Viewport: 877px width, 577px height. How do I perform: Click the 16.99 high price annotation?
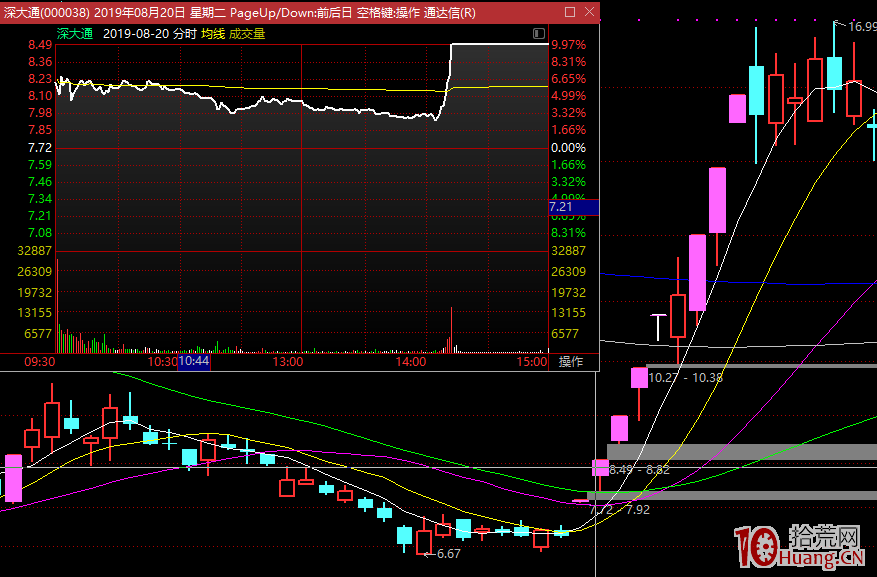tap(862, 27)
